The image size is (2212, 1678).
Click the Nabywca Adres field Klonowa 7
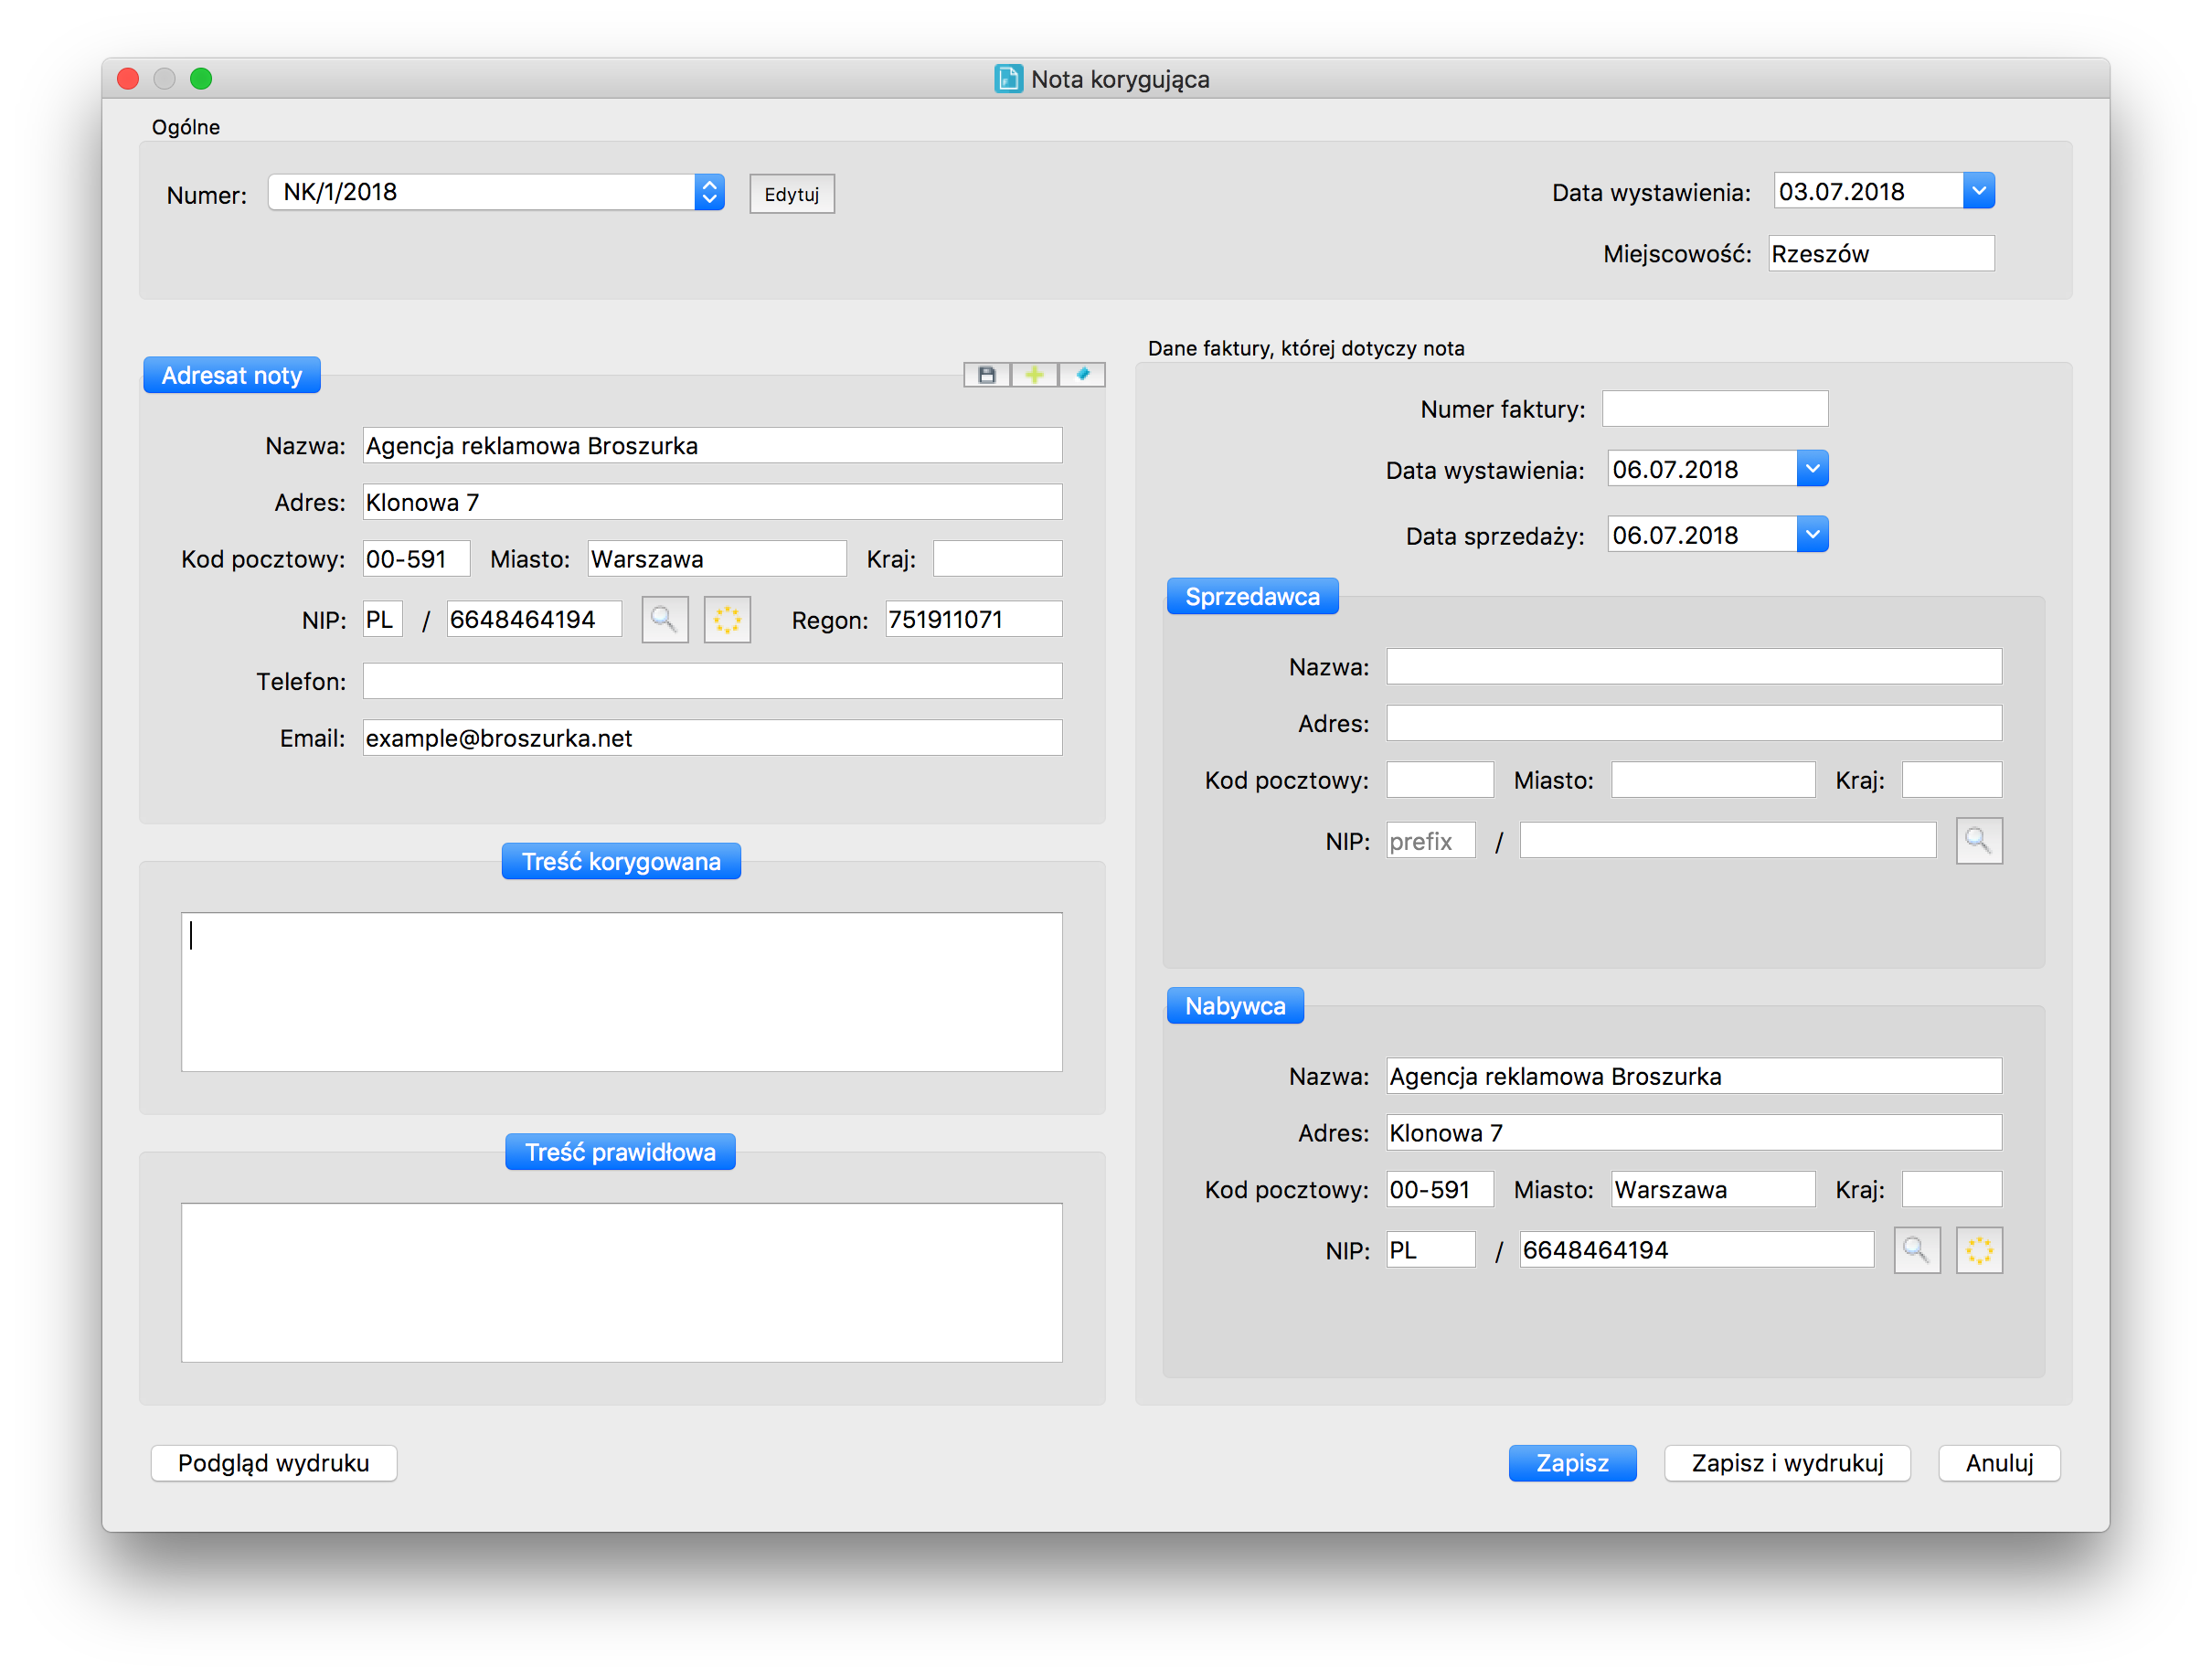coord(1694,1133)
